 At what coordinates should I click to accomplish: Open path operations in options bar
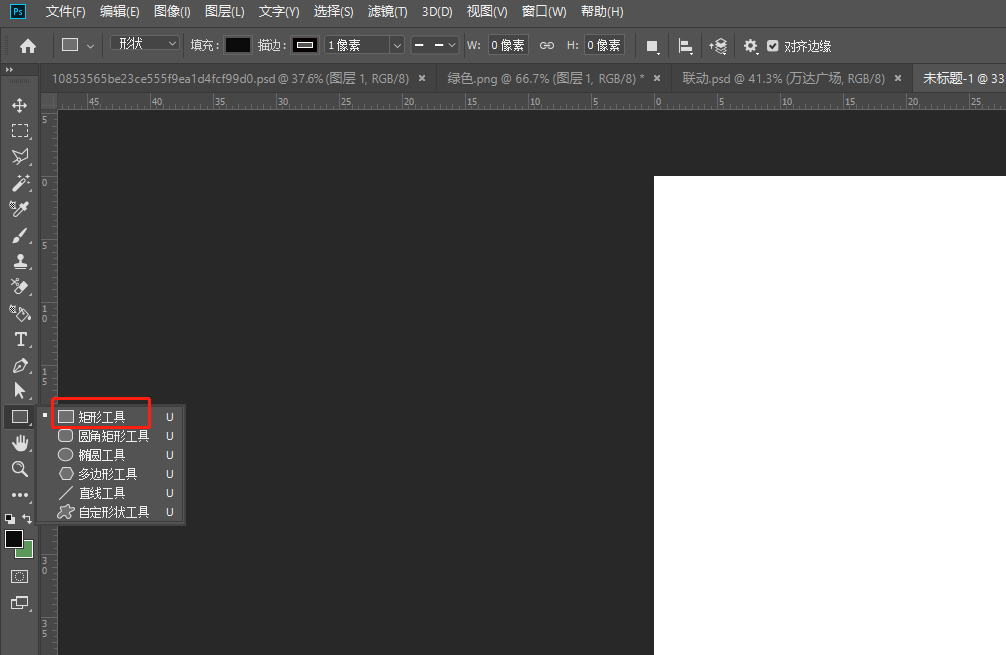(x=652, y=46)
